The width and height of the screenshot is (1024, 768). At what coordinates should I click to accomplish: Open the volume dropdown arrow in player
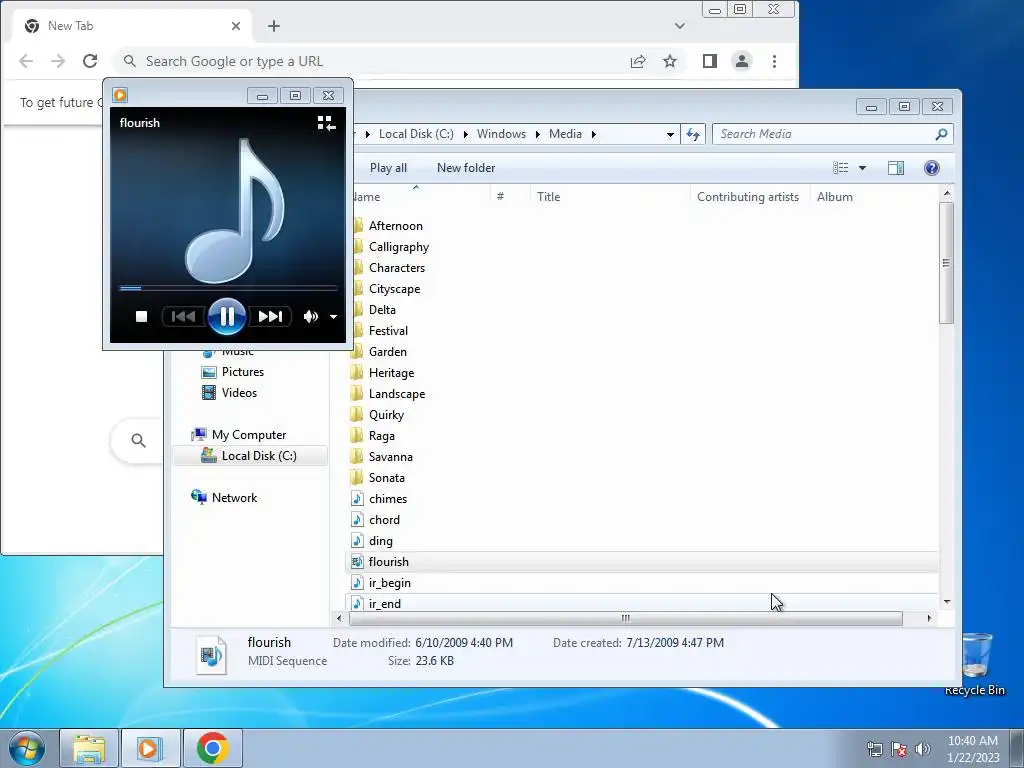[x=333, y=317]
